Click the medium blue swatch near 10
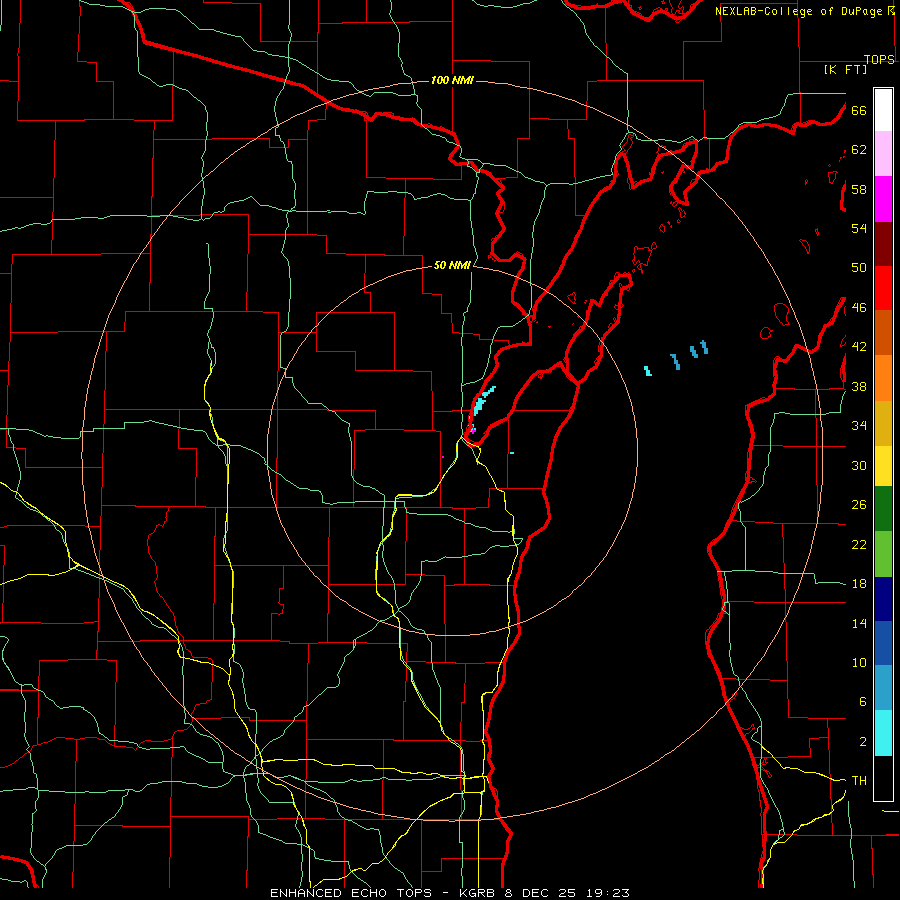Viewport: 900px width, 900px height. pyautogui.click(x=883, y=643)
